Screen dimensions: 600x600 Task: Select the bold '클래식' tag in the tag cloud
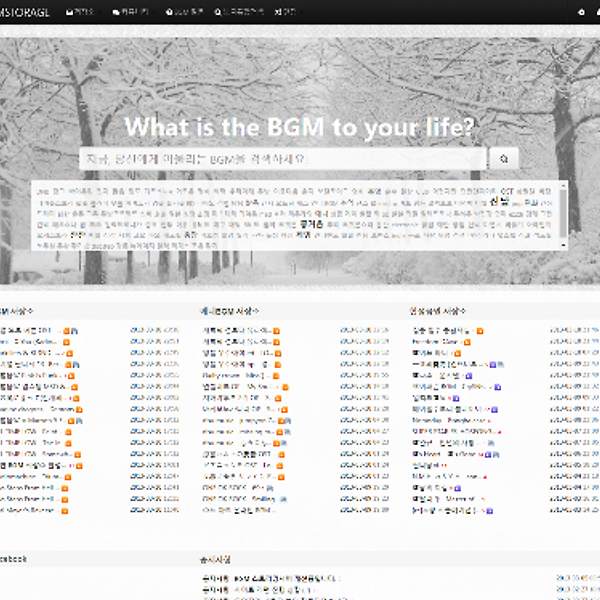pyautogui.click(x=317, y=224)
